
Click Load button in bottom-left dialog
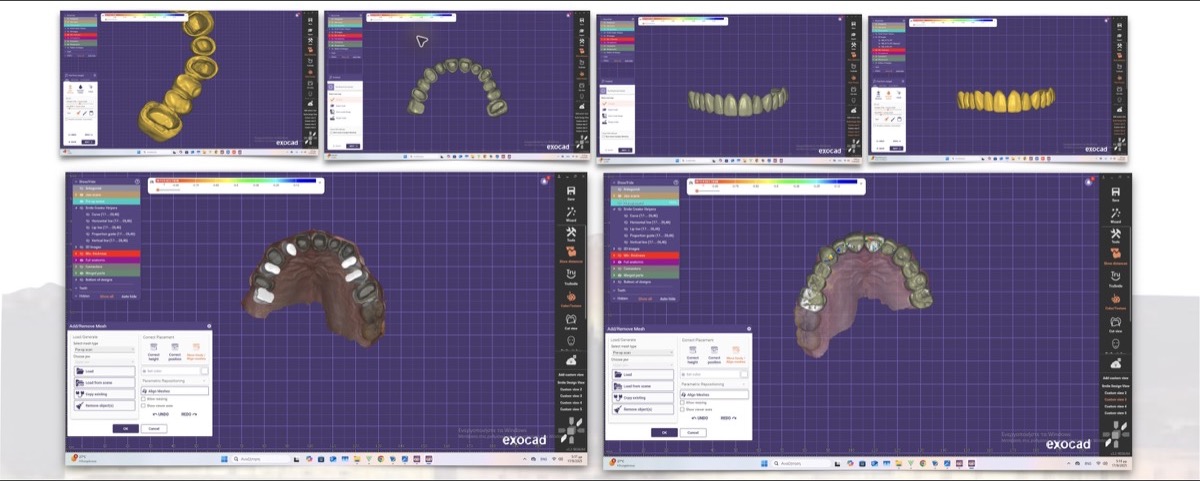(x=104, y=371)
